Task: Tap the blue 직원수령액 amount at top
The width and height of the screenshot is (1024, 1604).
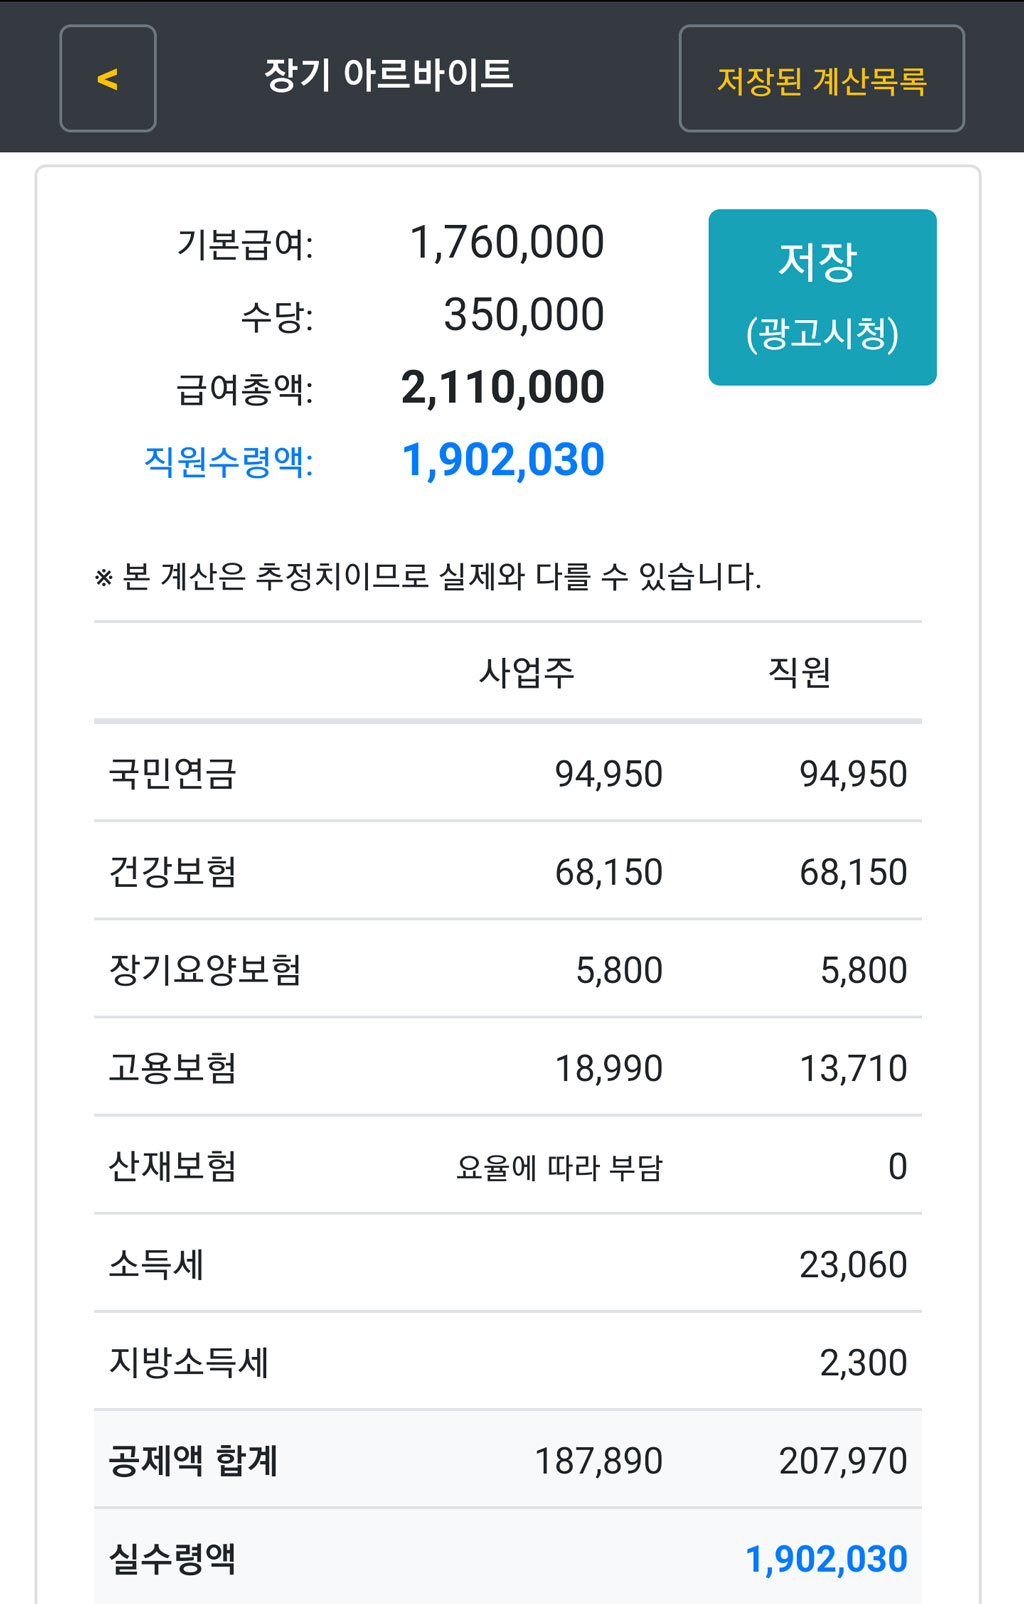Action: [502, 461]
